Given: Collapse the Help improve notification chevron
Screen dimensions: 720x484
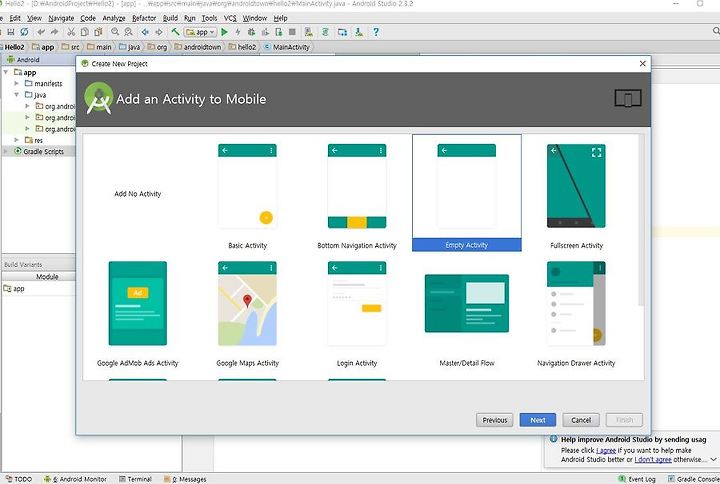Looking at the screenshot, I should click(x=713, y=459).
